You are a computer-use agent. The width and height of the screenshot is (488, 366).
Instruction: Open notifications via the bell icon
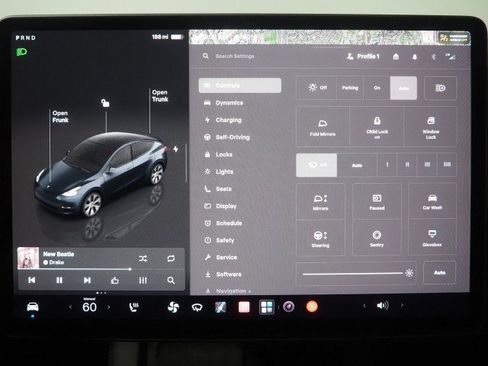pos(414,57)
